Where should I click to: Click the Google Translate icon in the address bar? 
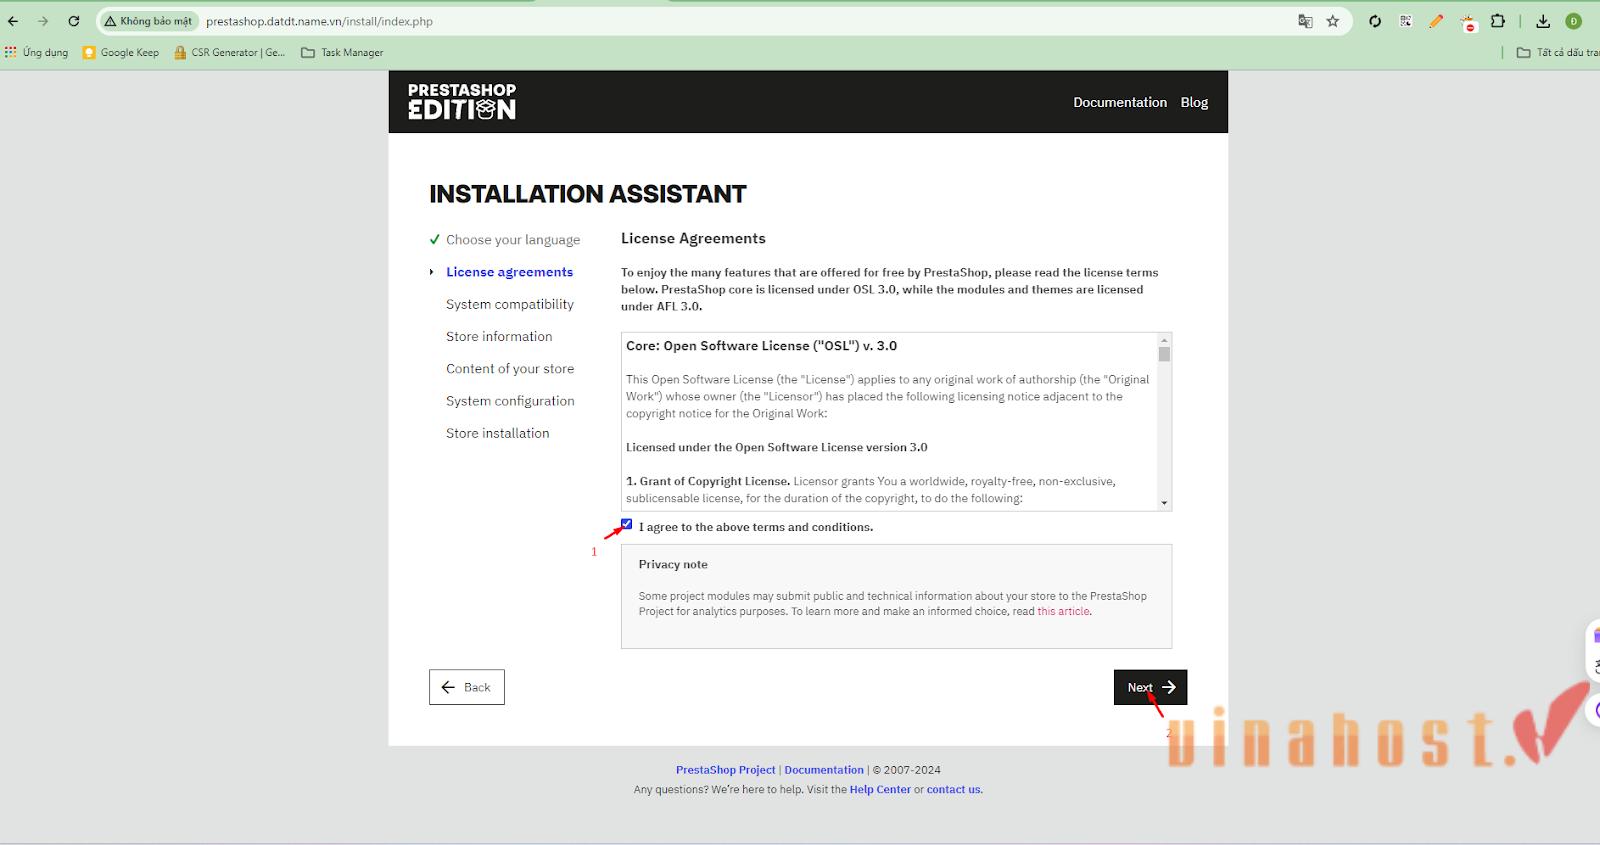click(1305, 21)
